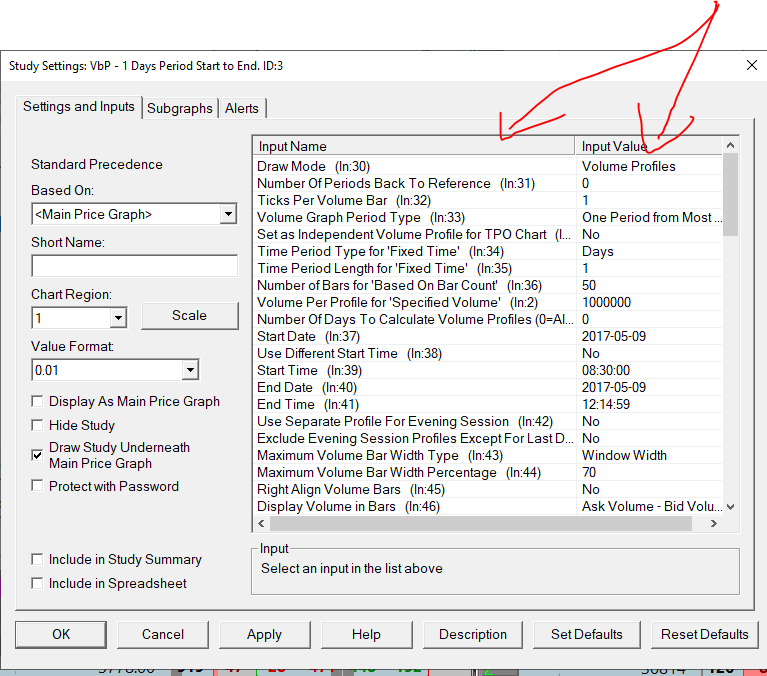This screenshot has width=767, height=676.
Task: Click the Apply button
Action: [x=265, y=634]
